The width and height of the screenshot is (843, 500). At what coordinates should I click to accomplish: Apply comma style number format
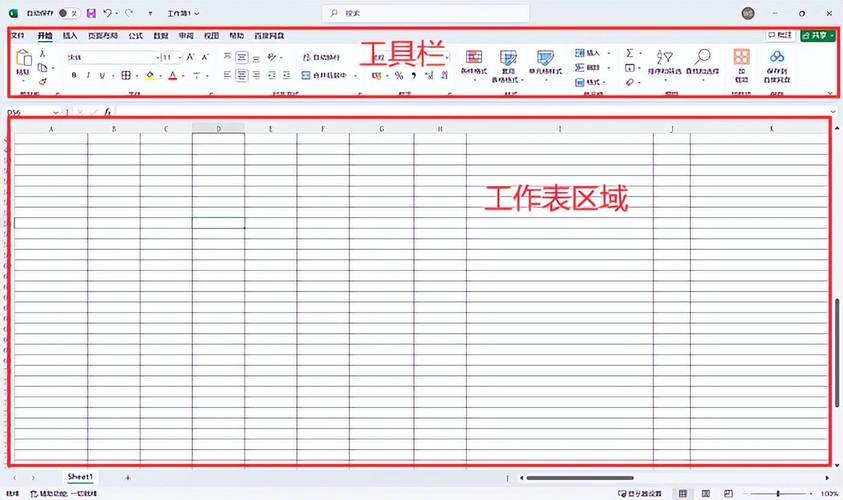(x=413, y=76)
